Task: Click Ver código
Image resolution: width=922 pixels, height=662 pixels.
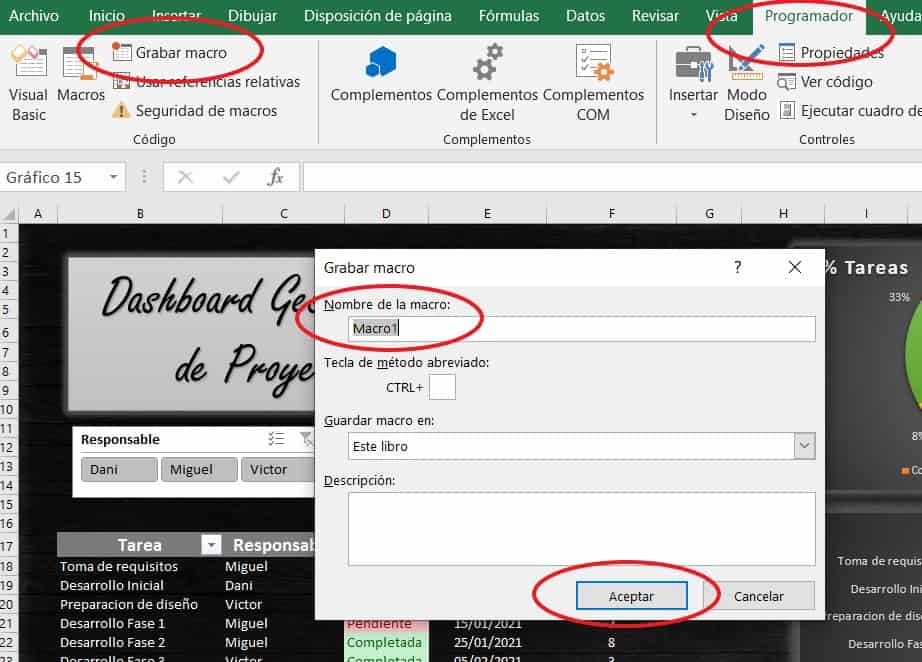Action: 825,82
